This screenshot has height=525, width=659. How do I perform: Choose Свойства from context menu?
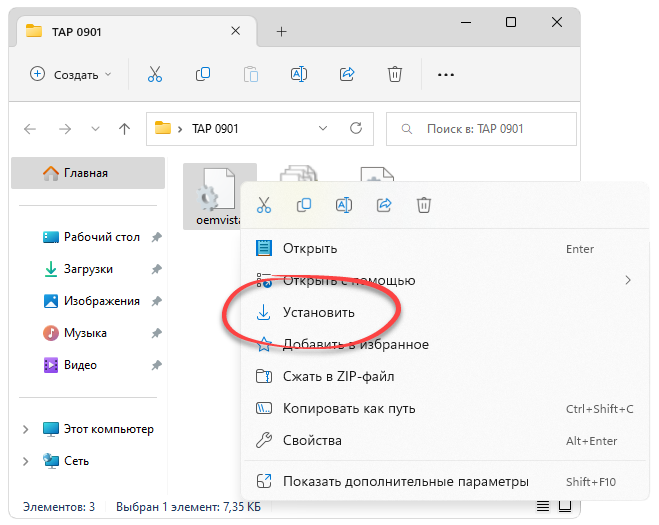point(312,440)
